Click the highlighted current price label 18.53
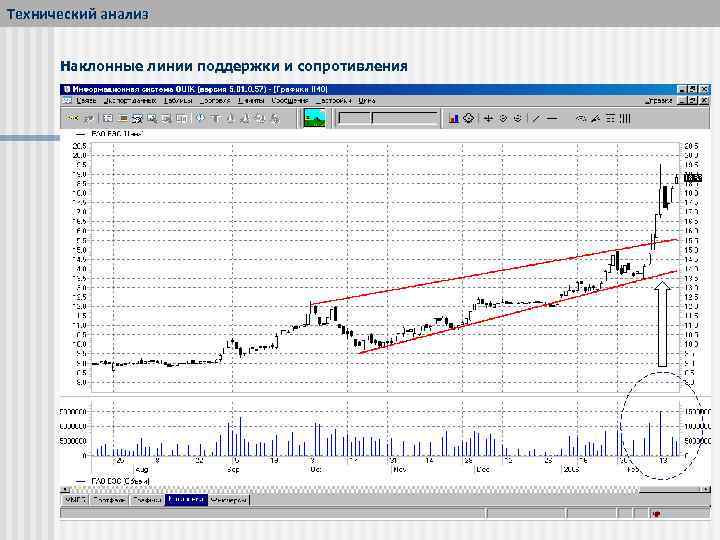Image resolution: width=720 pixels, height=540 pixels. [692, 177]
